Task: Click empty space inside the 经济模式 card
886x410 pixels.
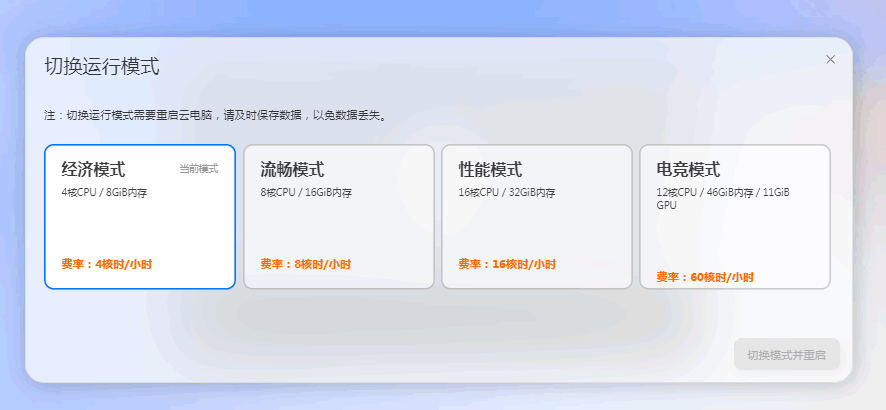Action: pos(140,228)
